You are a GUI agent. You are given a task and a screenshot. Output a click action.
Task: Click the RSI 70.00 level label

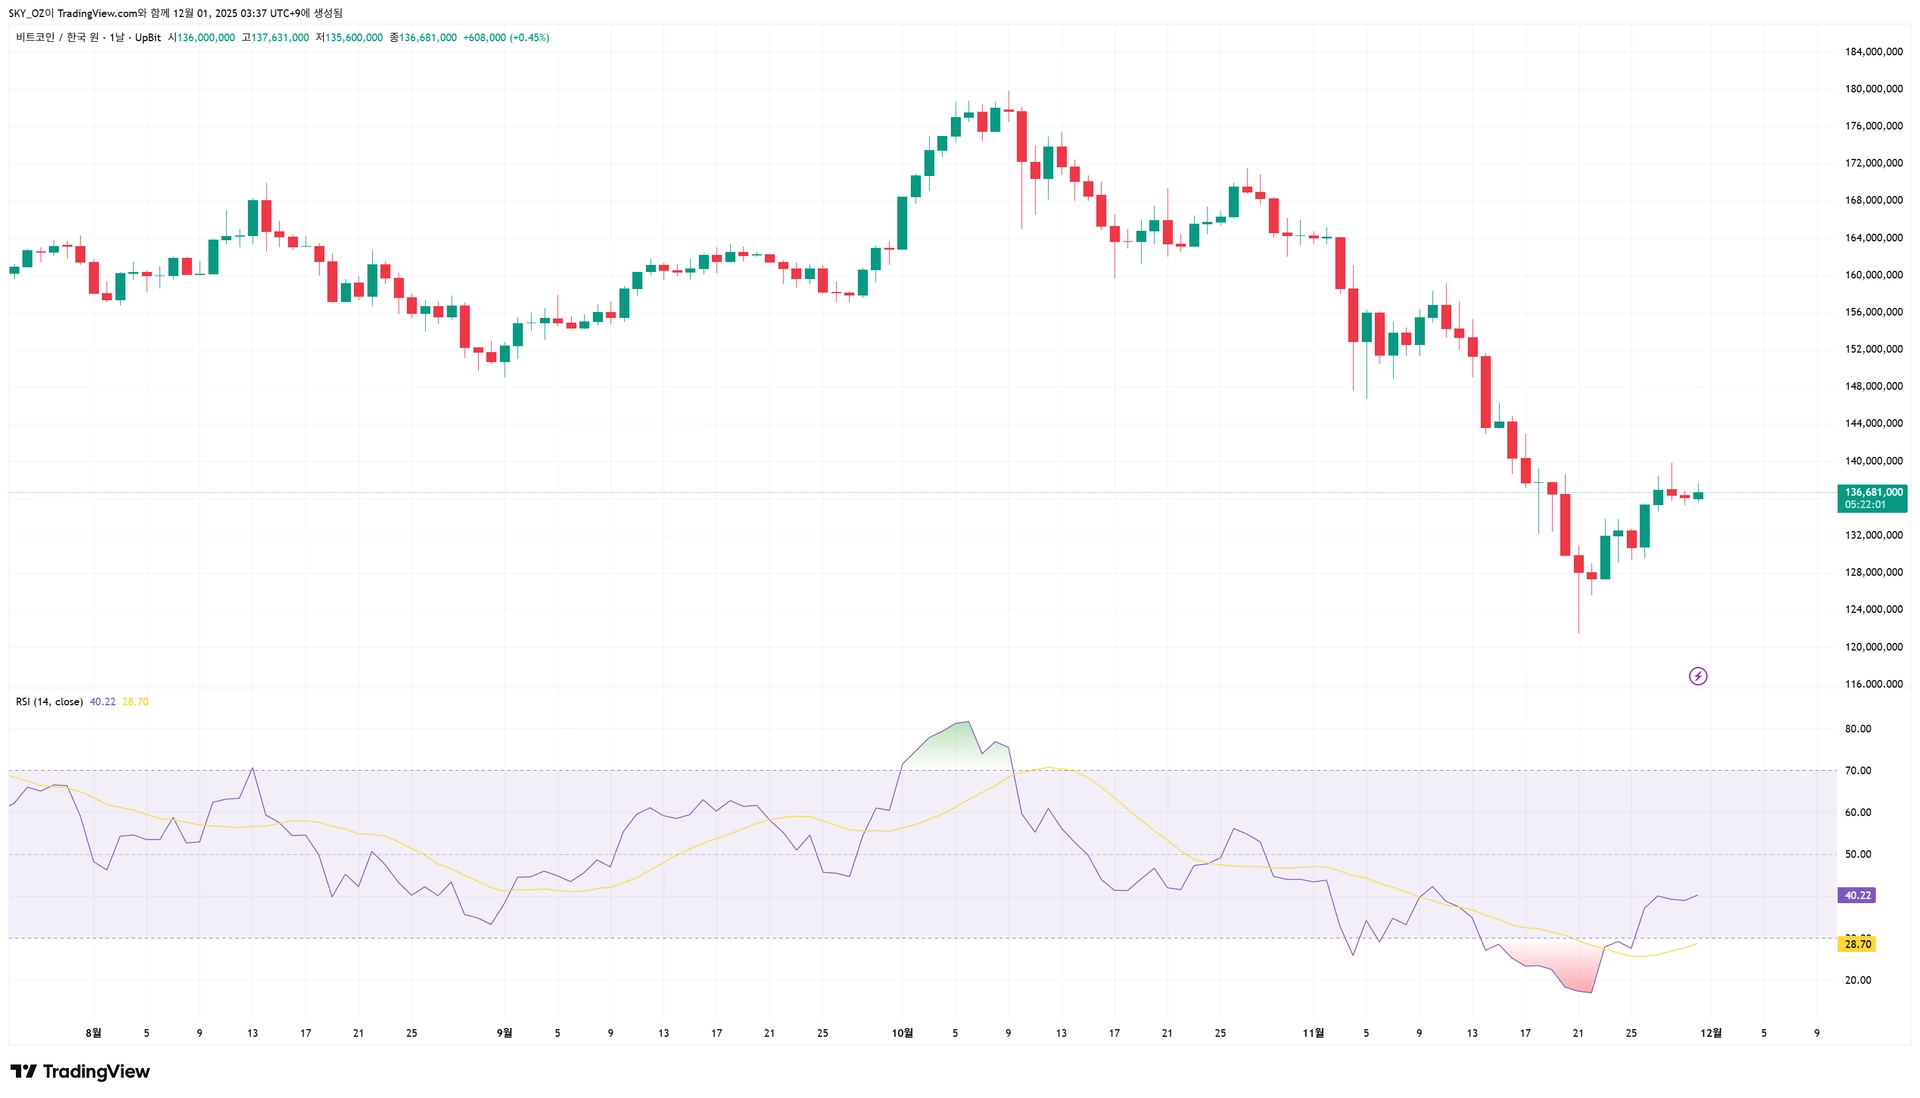[1858, 771]
